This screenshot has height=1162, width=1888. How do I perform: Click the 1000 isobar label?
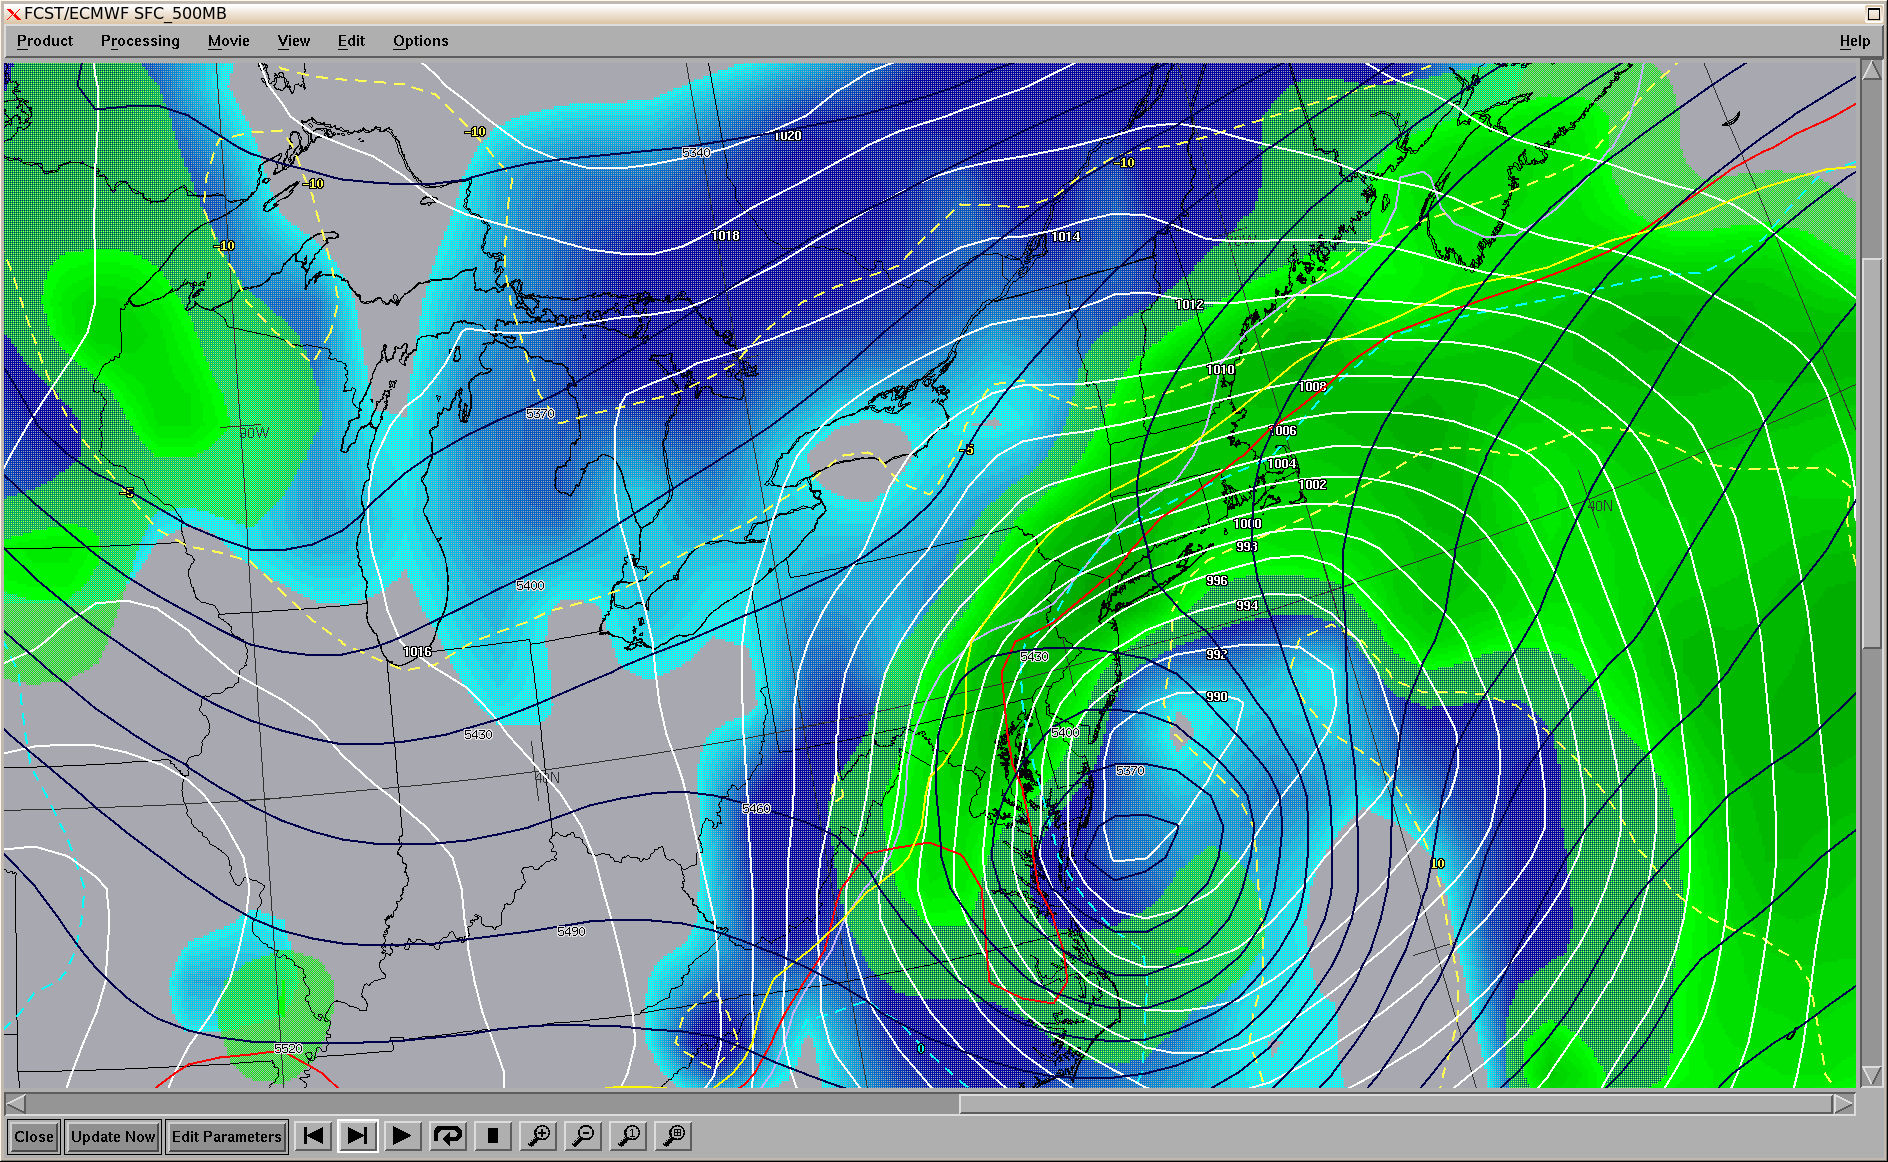point(1247,524)
